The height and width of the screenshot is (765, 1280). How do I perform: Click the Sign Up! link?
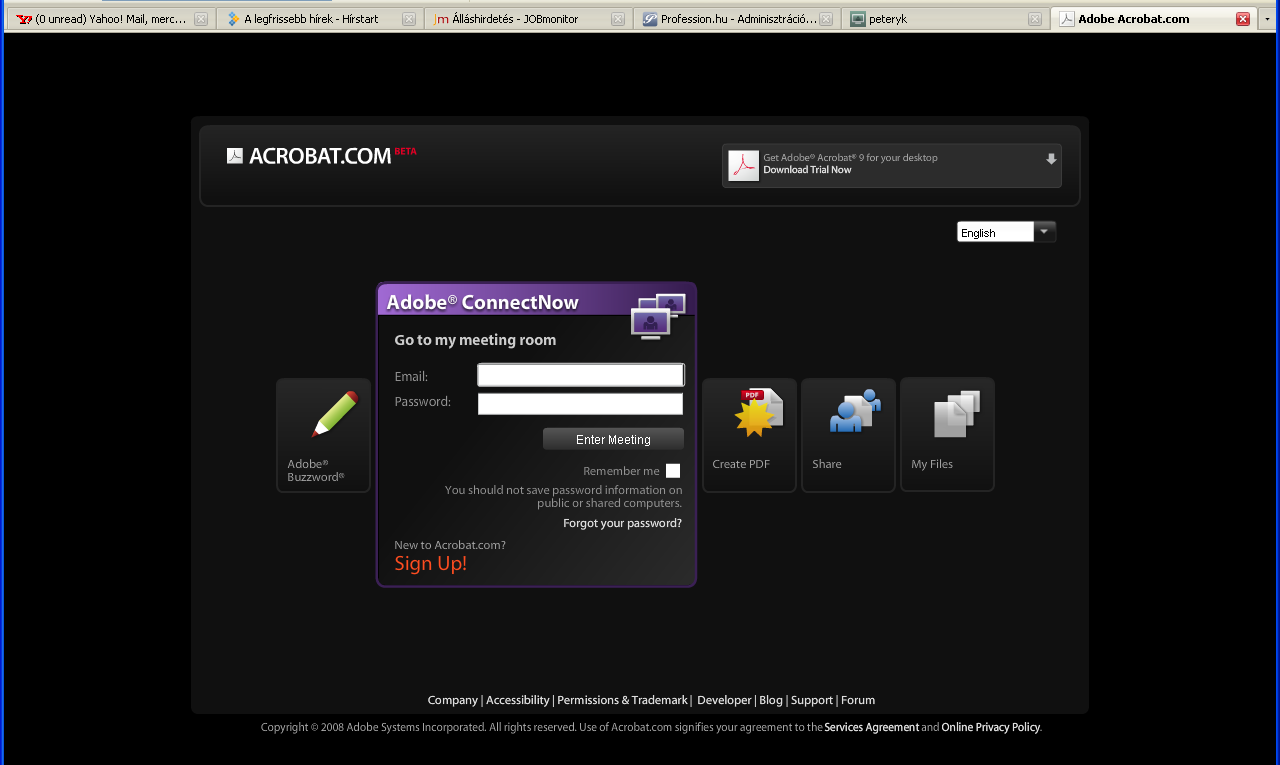[430, 564]
